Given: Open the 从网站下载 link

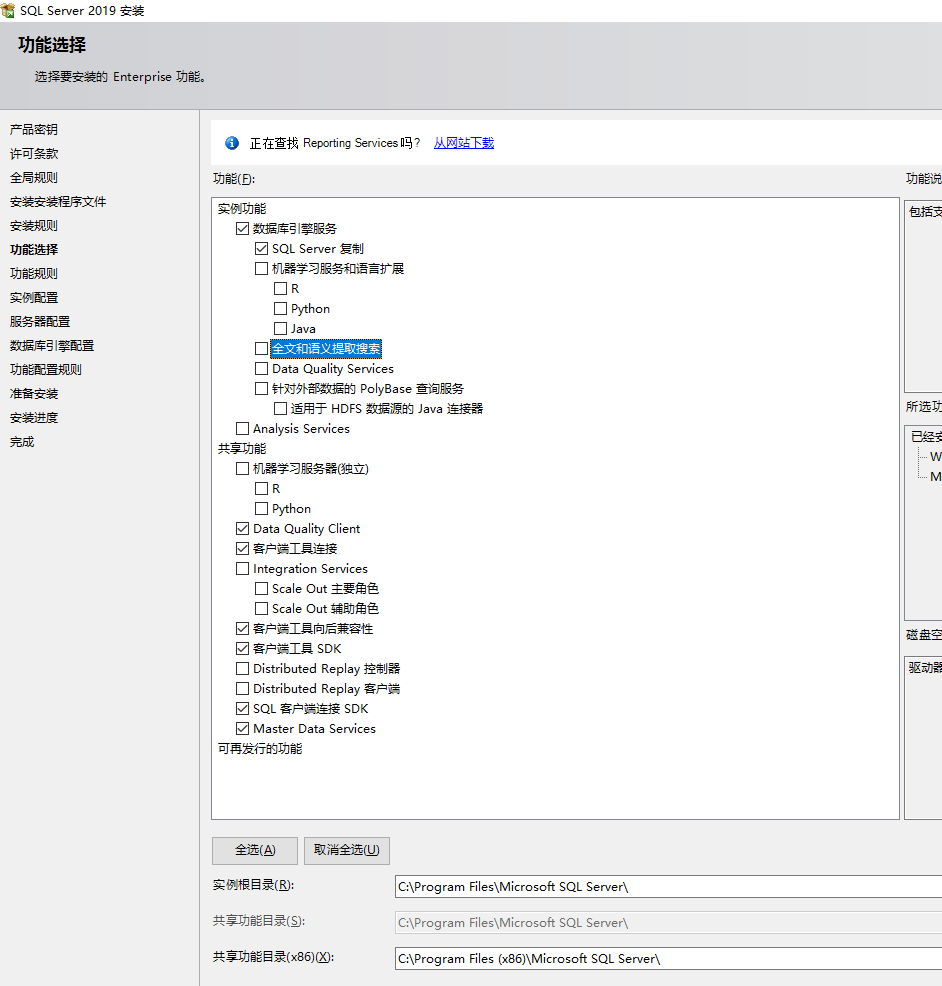Looking at the screenshot, I should 463,143.
